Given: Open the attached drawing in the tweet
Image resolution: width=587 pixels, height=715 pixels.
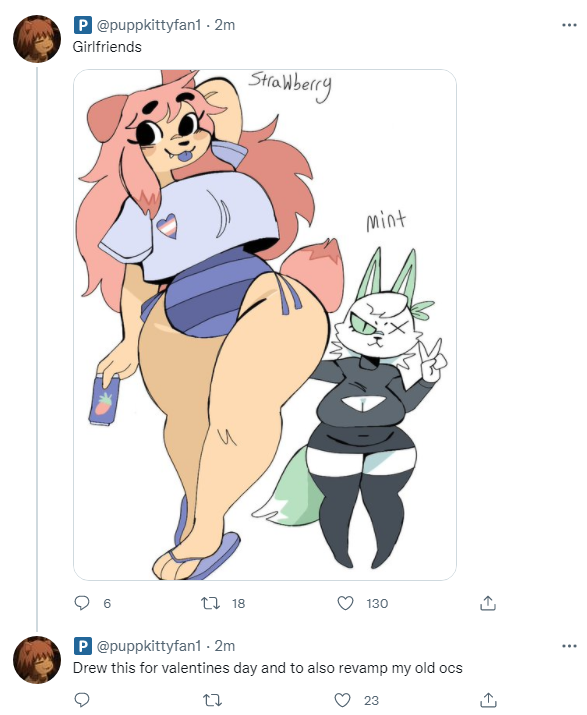Looking at the screenshot, I should [265, 325].
